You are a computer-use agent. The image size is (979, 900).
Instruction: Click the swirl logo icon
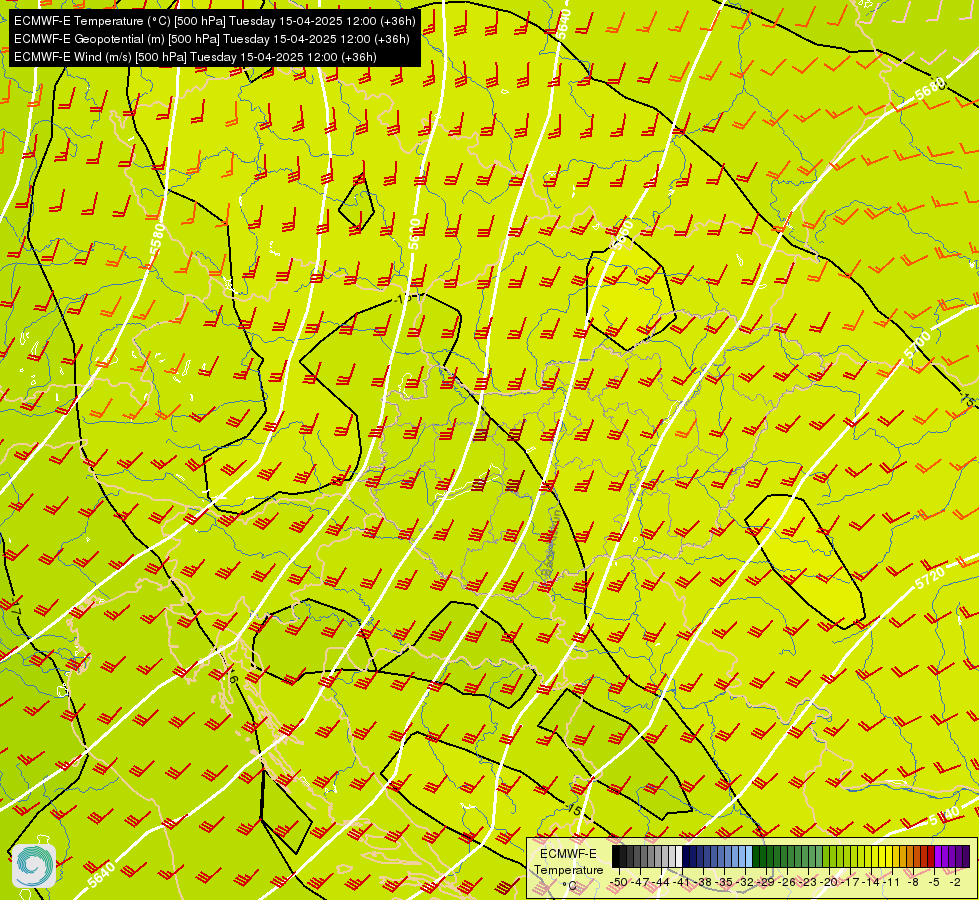point(34,866)
